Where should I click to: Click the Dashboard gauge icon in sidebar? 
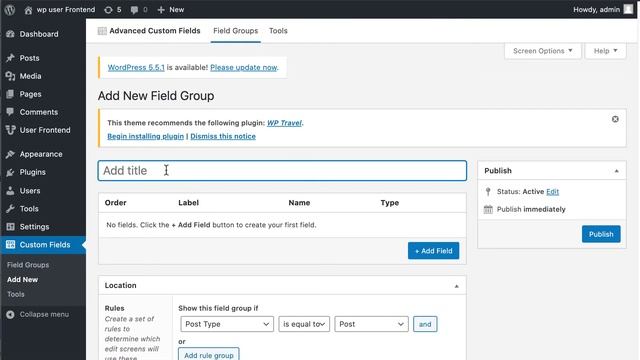tap(11, 34)
